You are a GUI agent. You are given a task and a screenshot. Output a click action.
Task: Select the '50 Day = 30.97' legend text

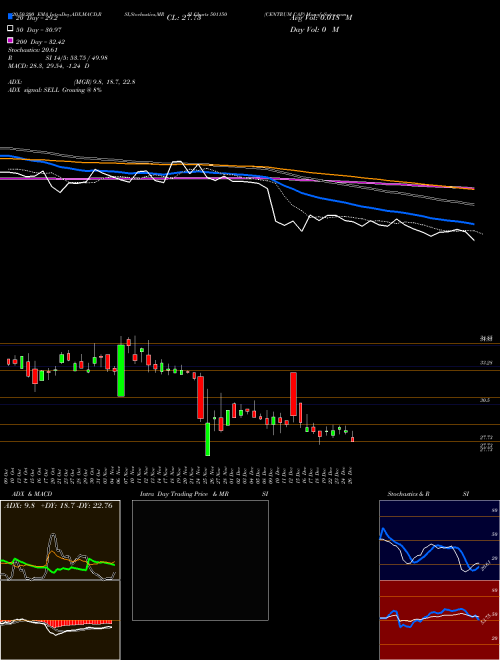tap(39, 30)
